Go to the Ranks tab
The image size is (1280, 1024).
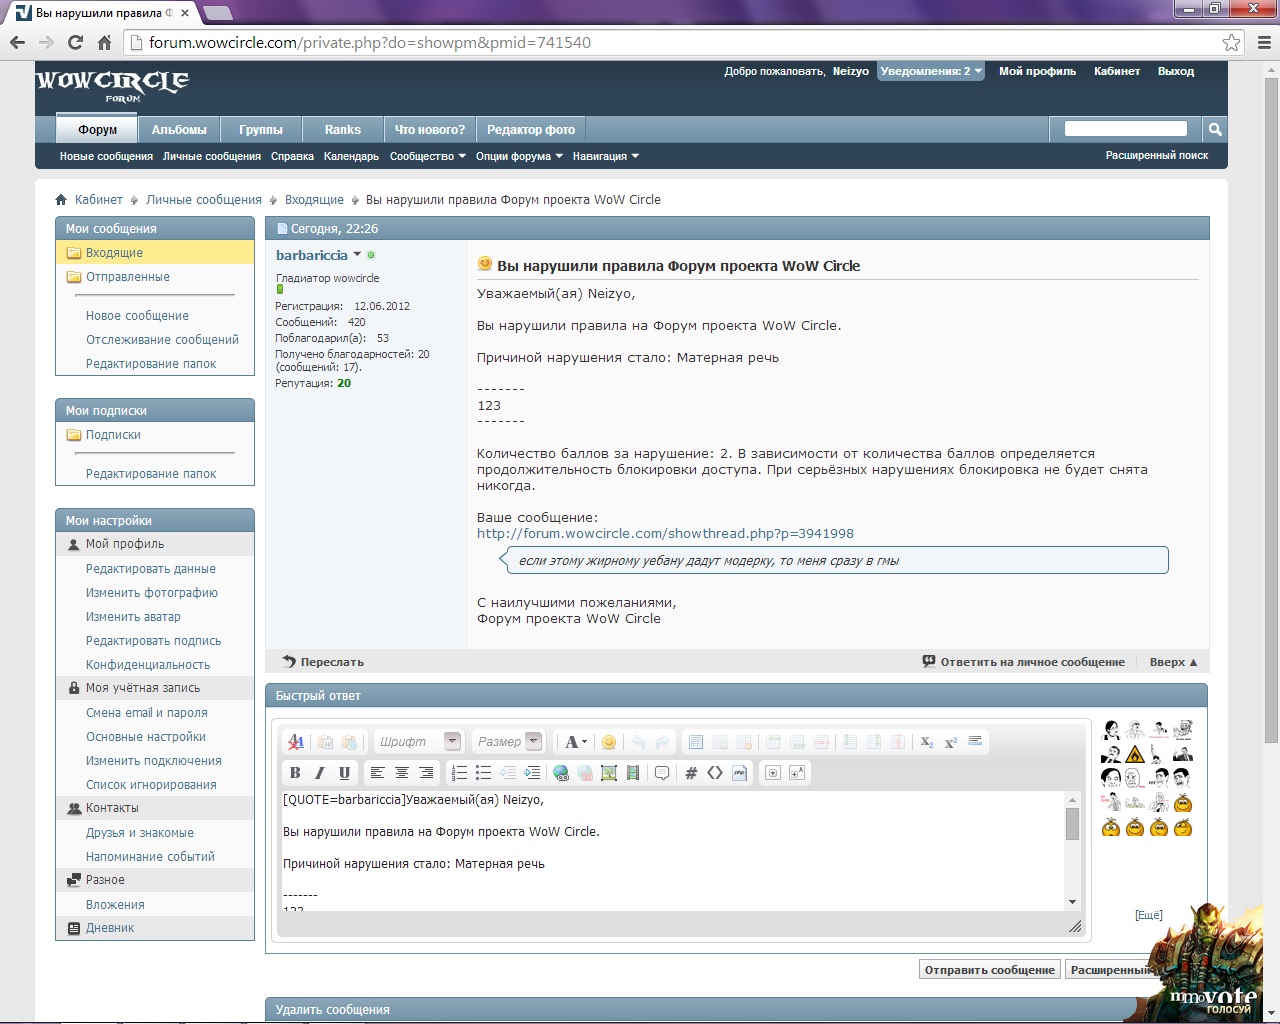[342, 130]
